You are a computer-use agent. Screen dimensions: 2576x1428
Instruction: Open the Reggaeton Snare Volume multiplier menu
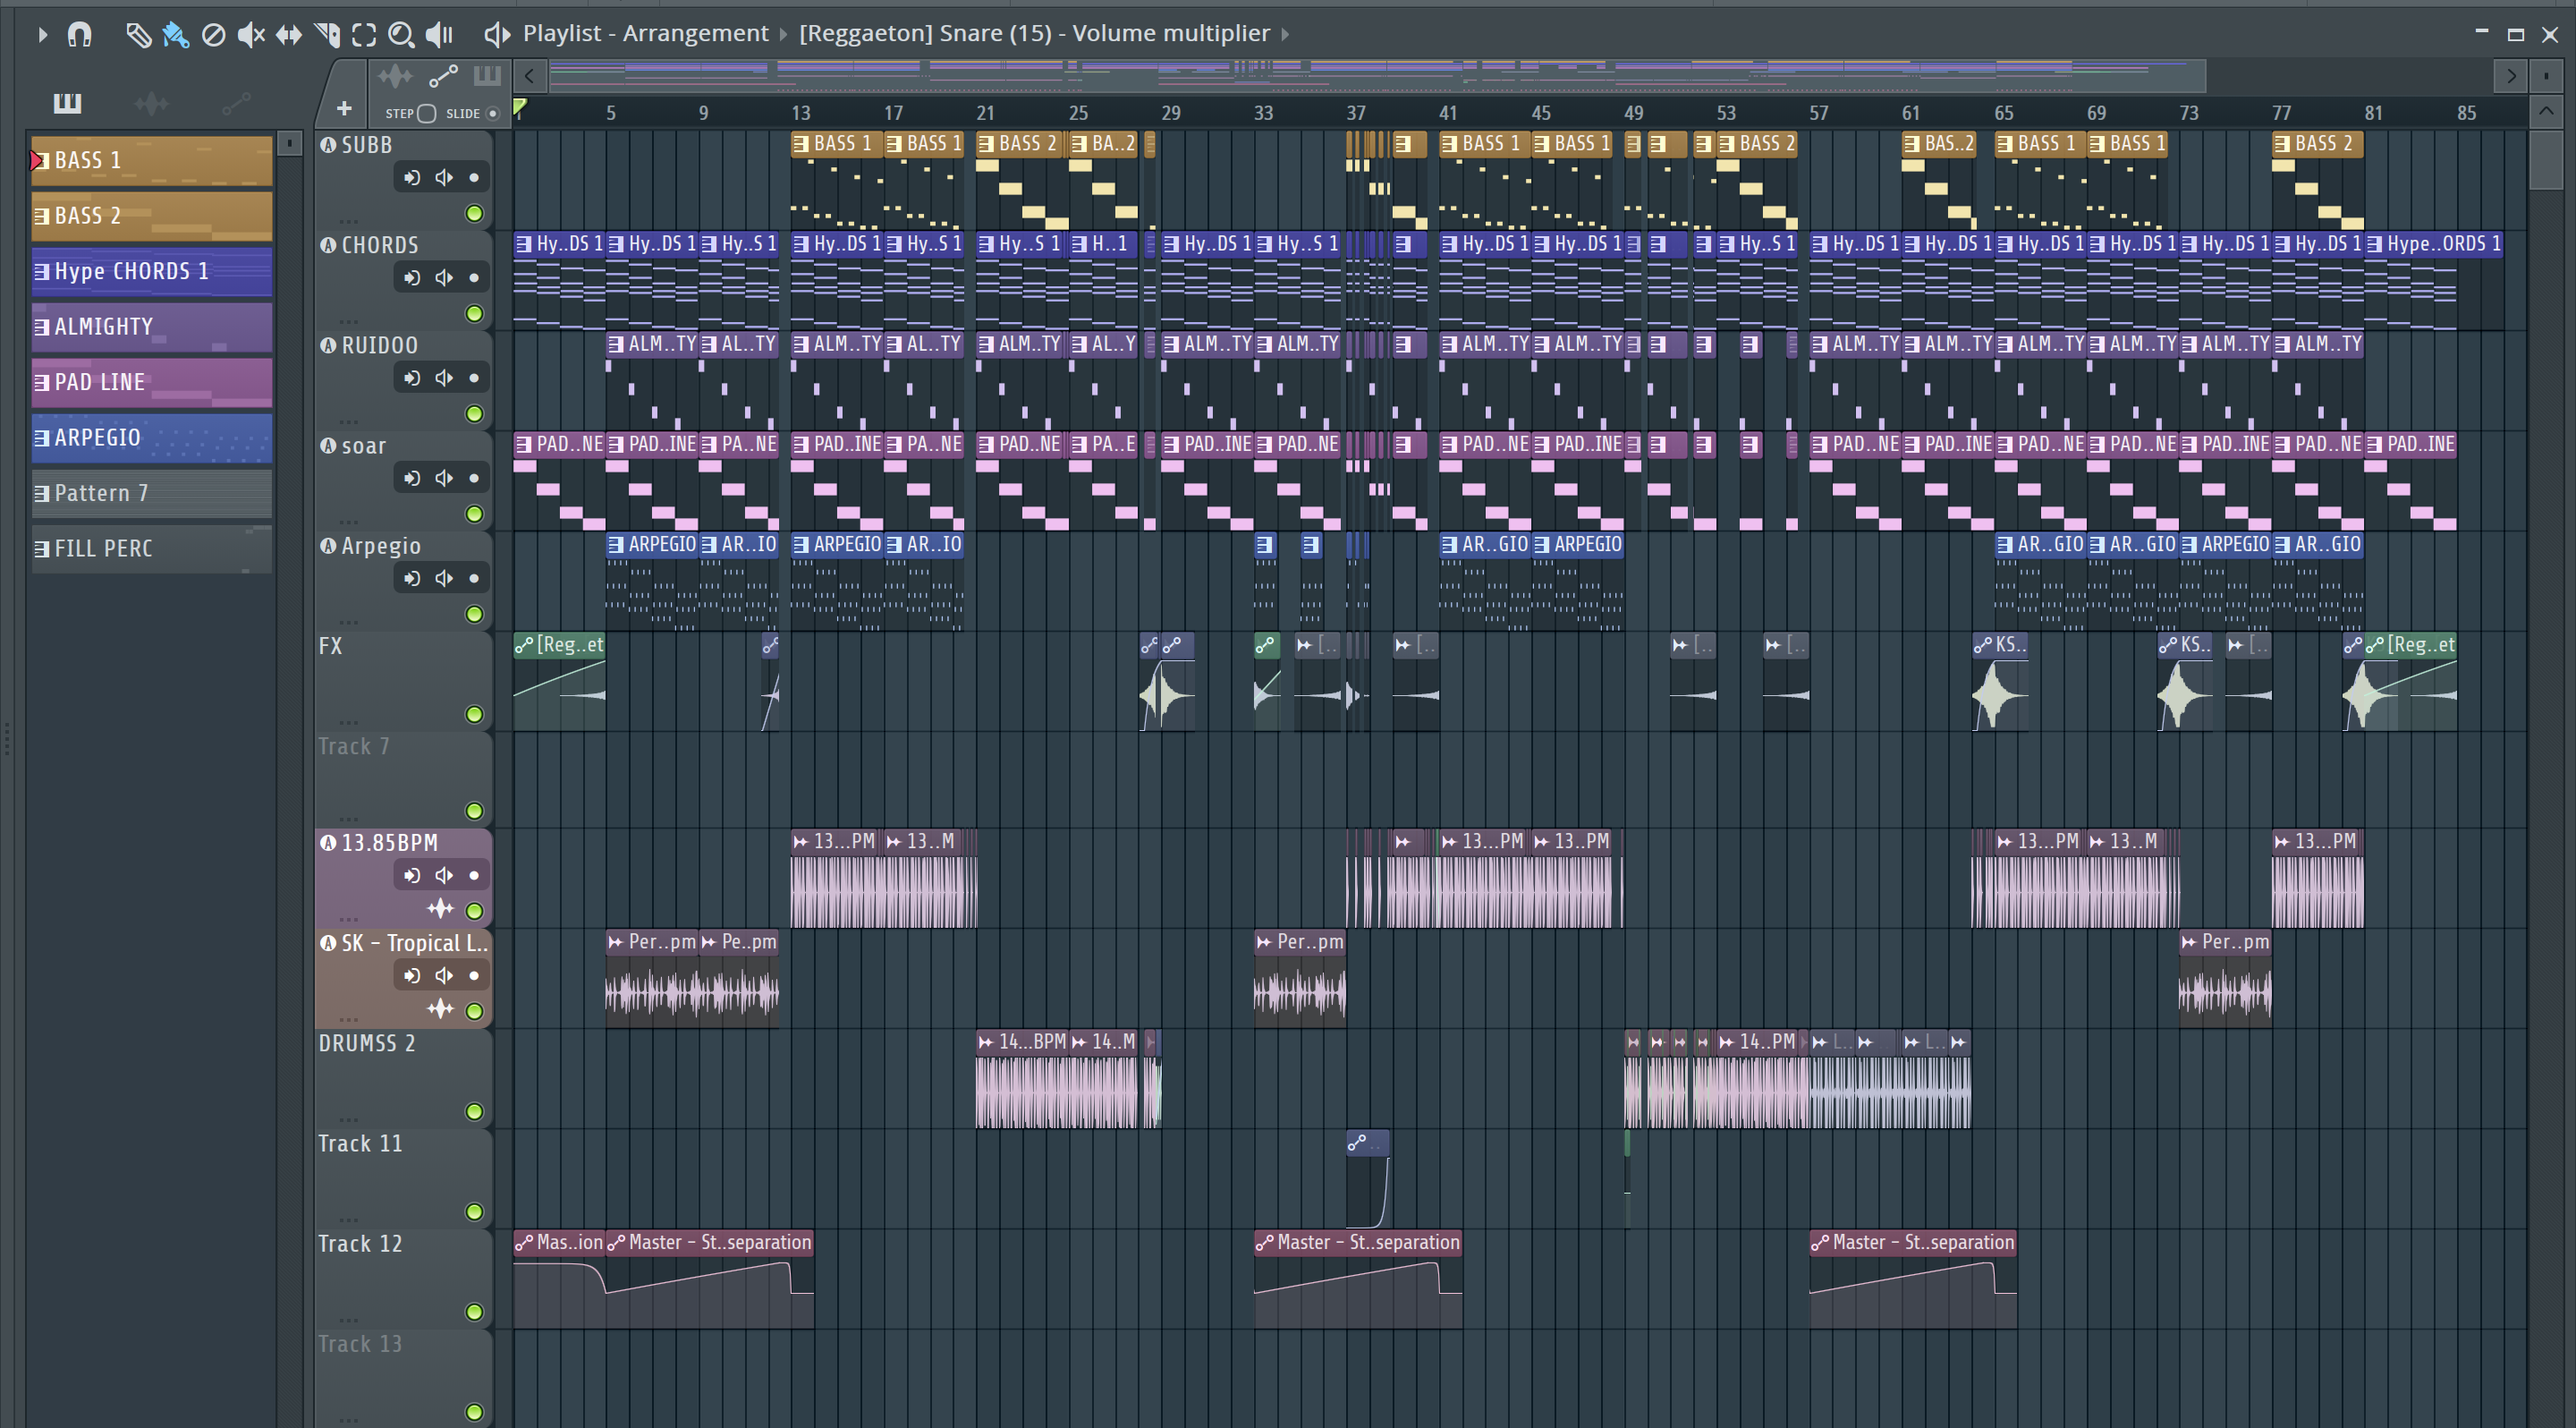click(x=1034, y=33)
